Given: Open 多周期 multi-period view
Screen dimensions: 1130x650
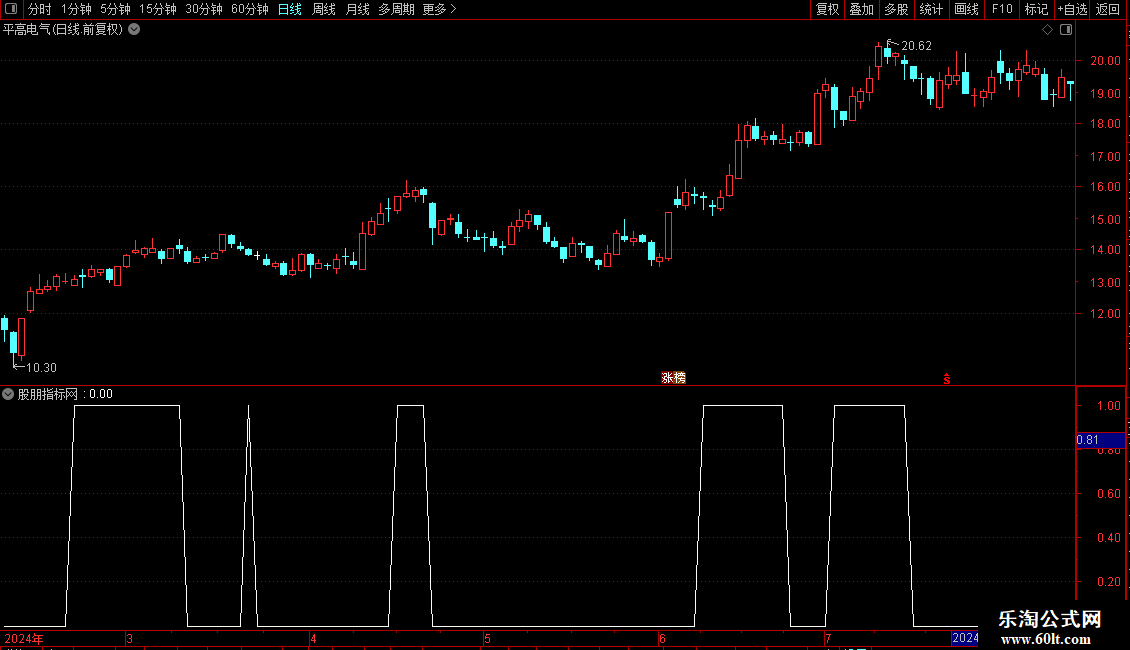Looking at the screenshot, I should tap(396, 9).
